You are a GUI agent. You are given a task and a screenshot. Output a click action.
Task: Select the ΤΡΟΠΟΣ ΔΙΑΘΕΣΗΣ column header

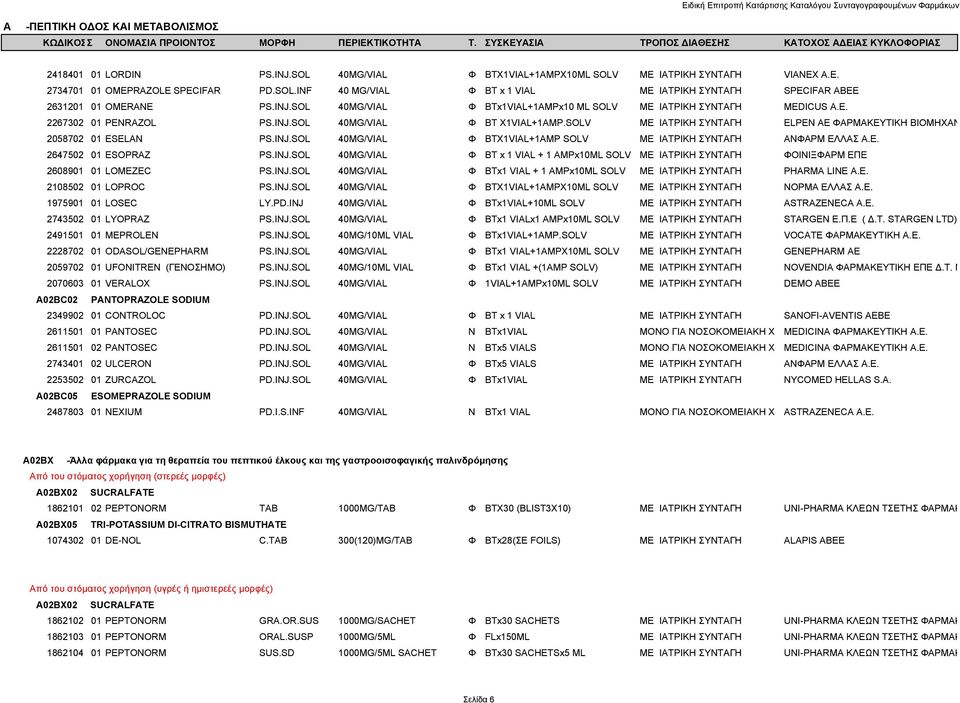(x=684, y=43)
